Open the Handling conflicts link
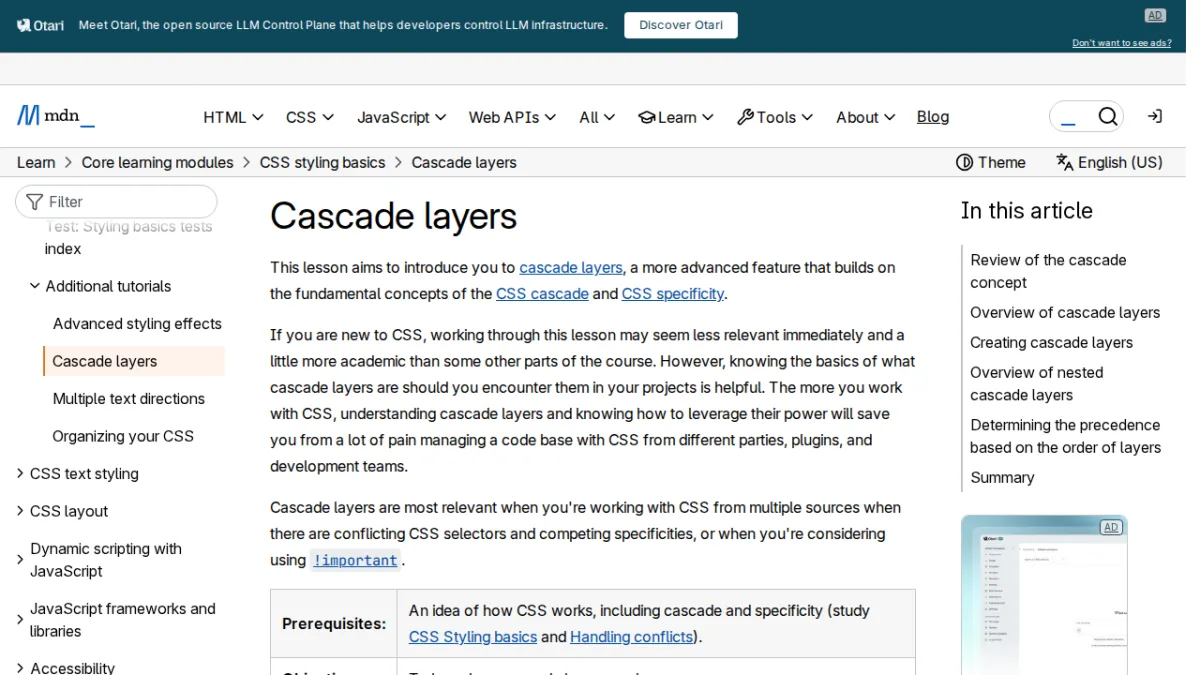This screenshot has width=1200, height=675. pyautogui.click(x=632, y=637)
